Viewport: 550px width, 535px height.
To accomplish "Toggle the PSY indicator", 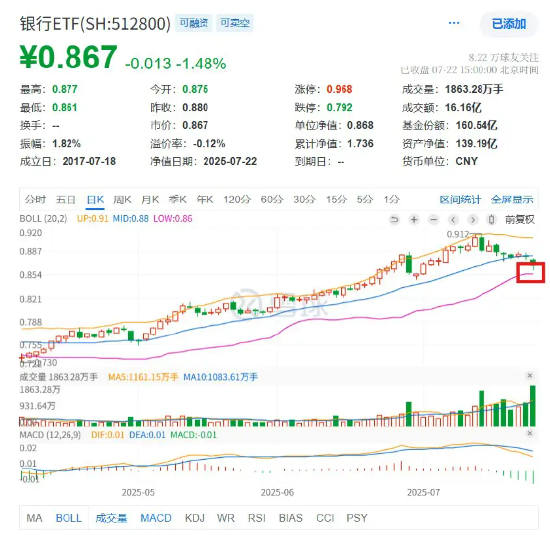I will point(357,518).
